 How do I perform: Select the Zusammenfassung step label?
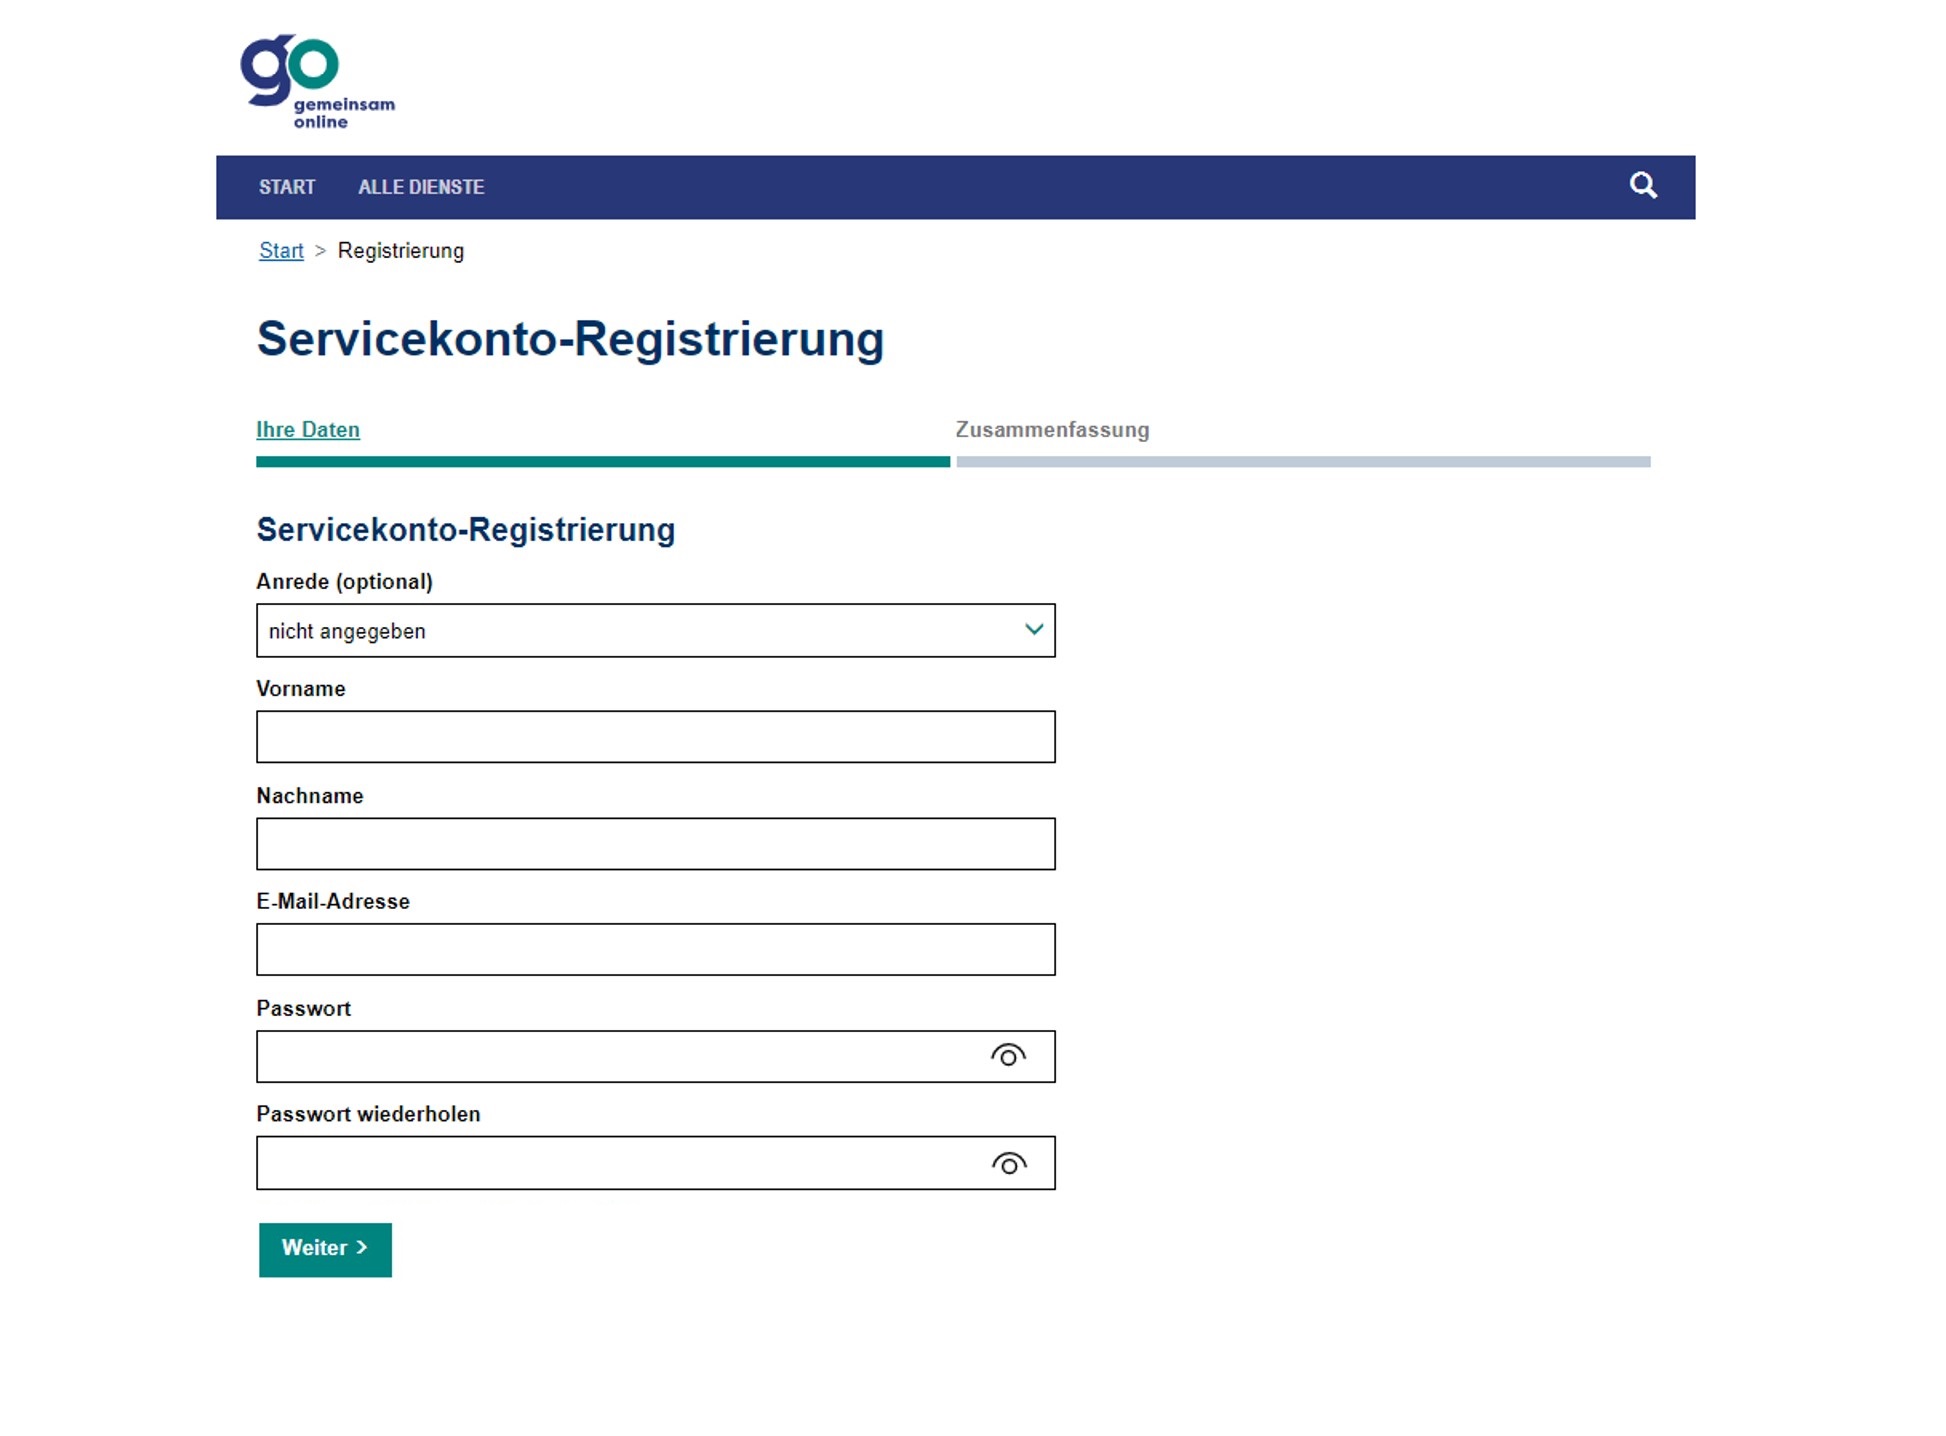pos(1052,430)
